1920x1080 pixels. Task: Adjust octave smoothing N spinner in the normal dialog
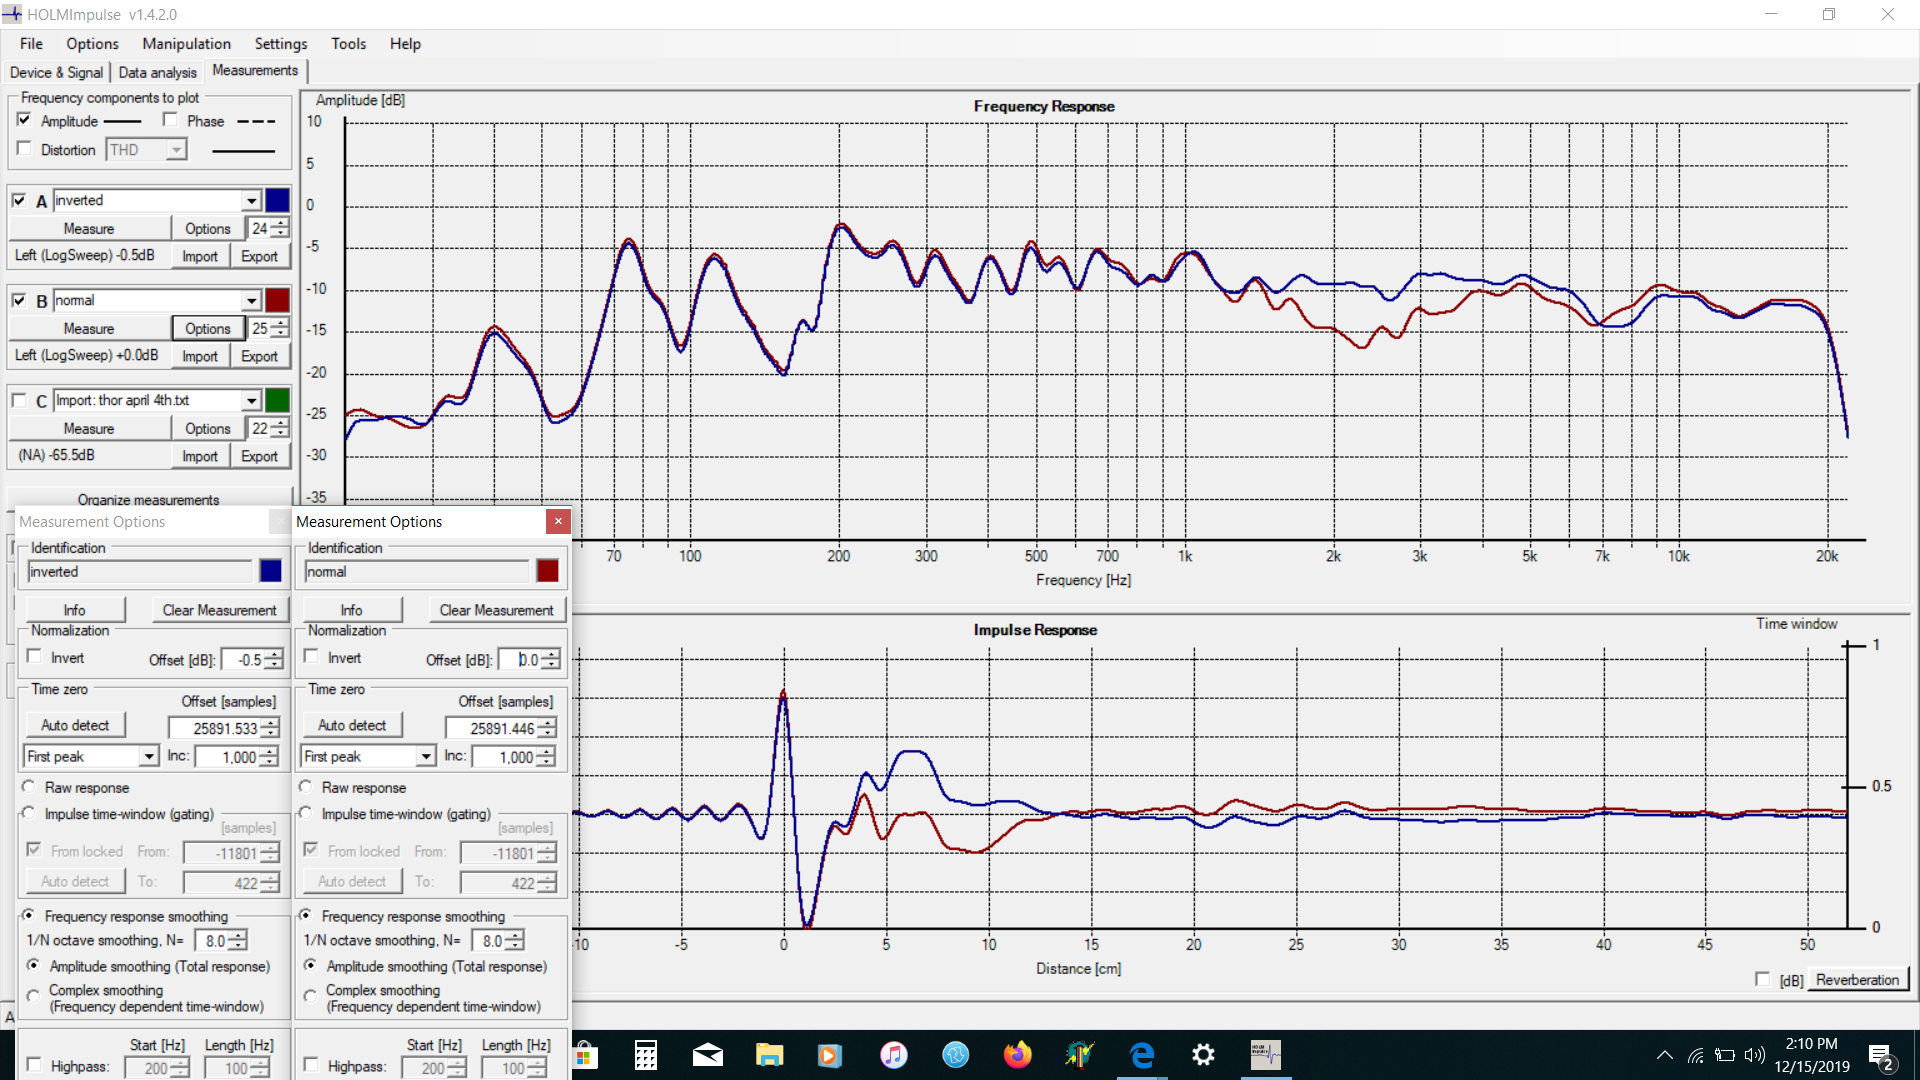pos(514,941)
